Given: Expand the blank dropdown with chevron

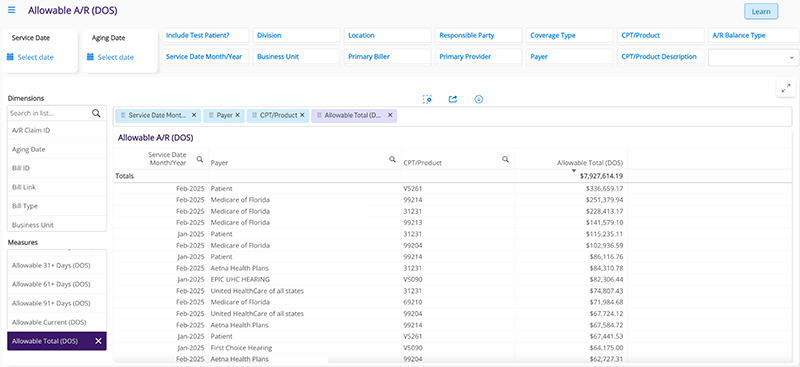Looking at the screenshot, I should click(x=753, y=58).
